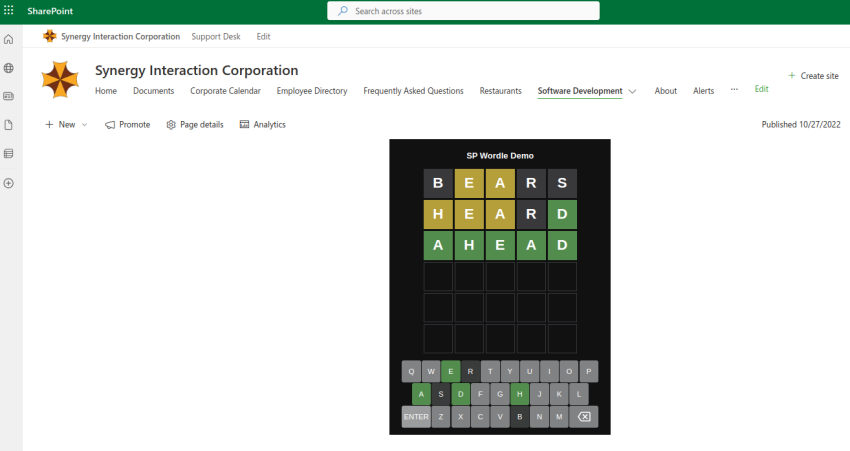Open the more navigation items ellipsis
The height and width of the screenshot is (451, 850).
[x=734, y=89]
